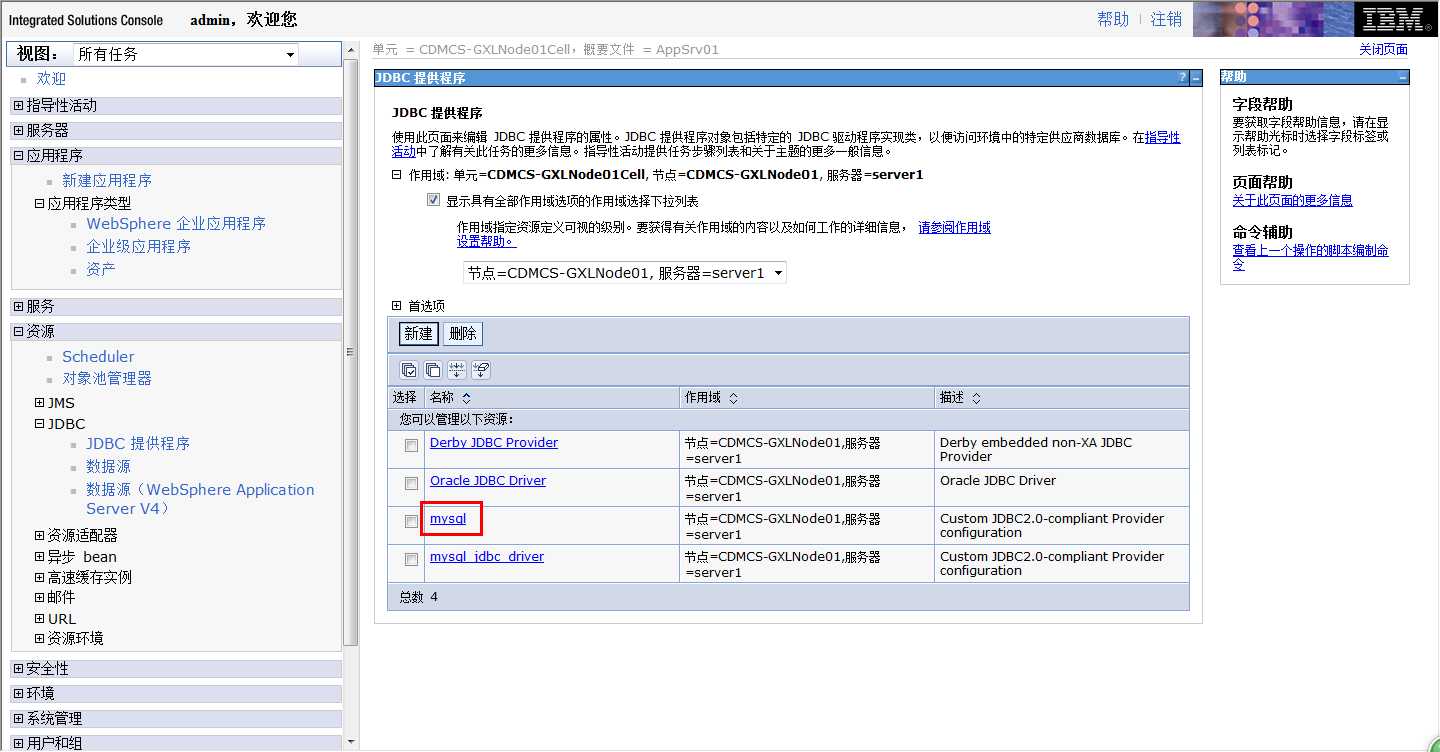Screen dimensions: 1440x752
Task: Tick the checkbox for Derby JDBC Provider
Action: point(411,446)
